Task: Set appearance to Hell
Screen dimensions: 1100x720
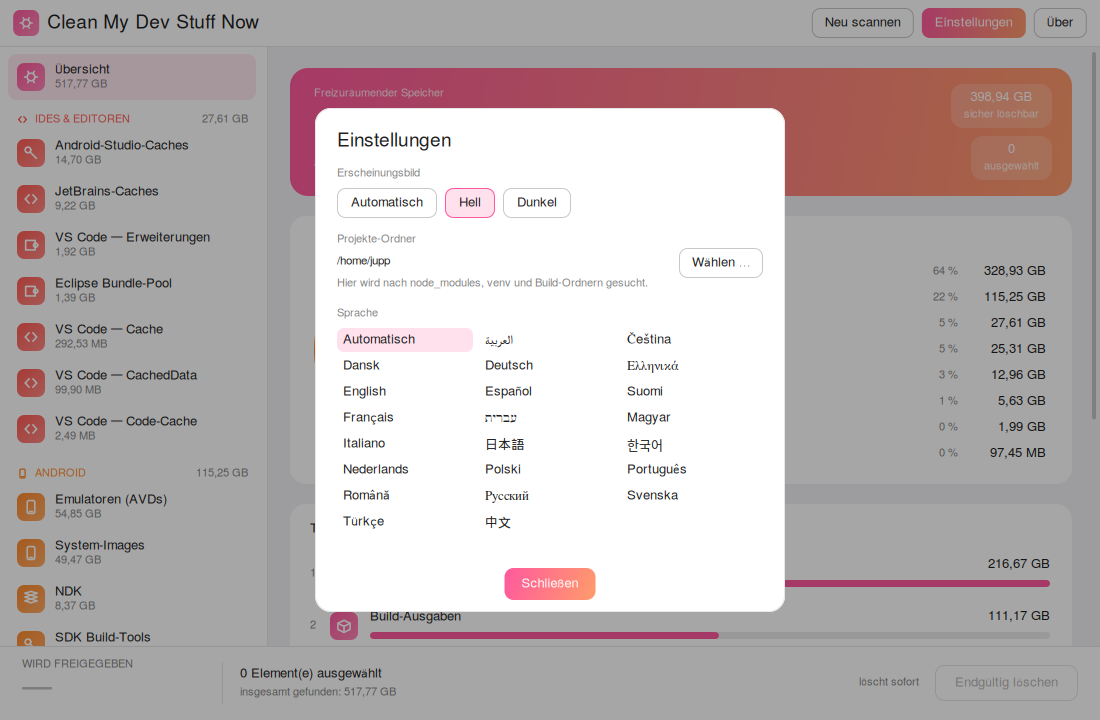Action: tap(469, 203)
